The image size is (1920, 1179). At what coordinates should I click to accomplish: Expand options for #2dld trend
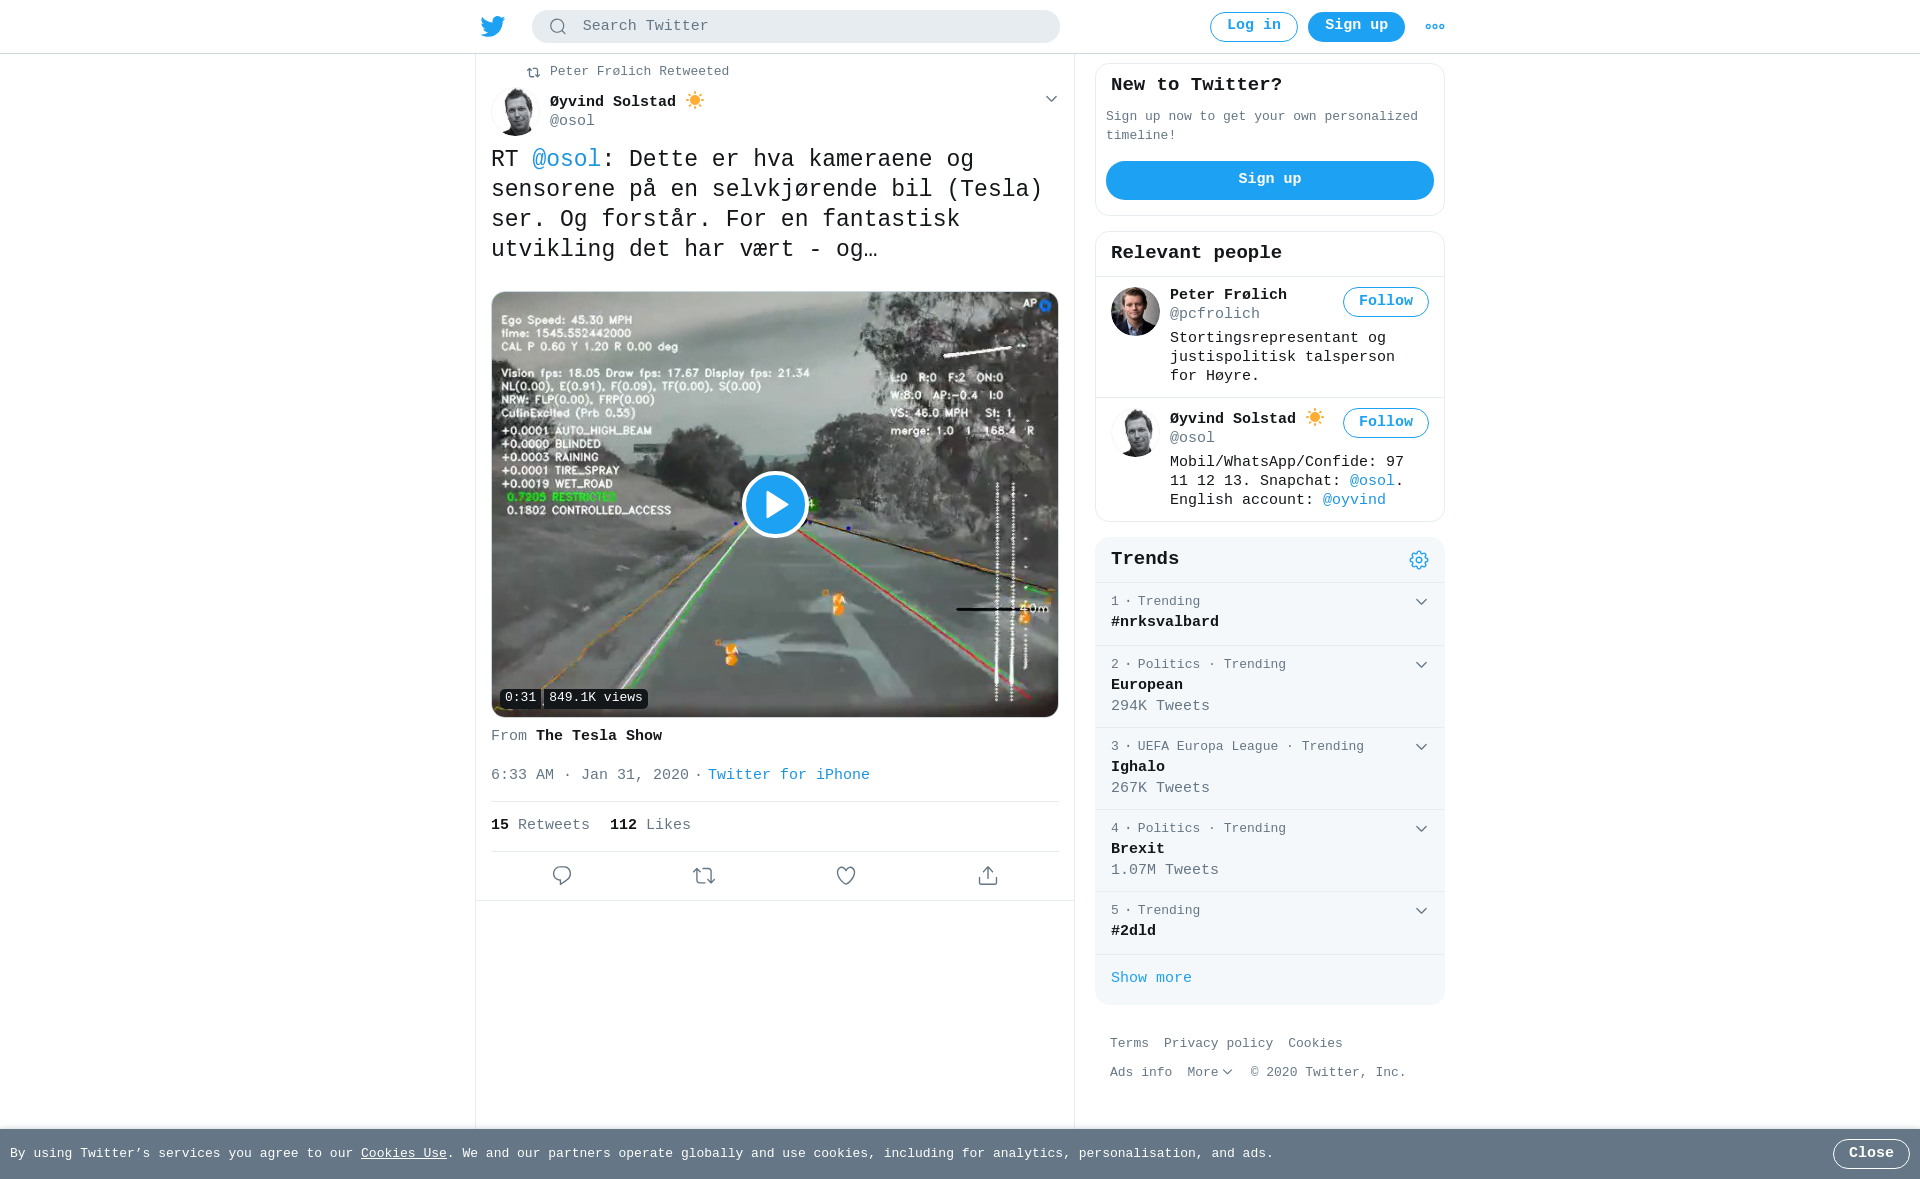[1421, 911]
